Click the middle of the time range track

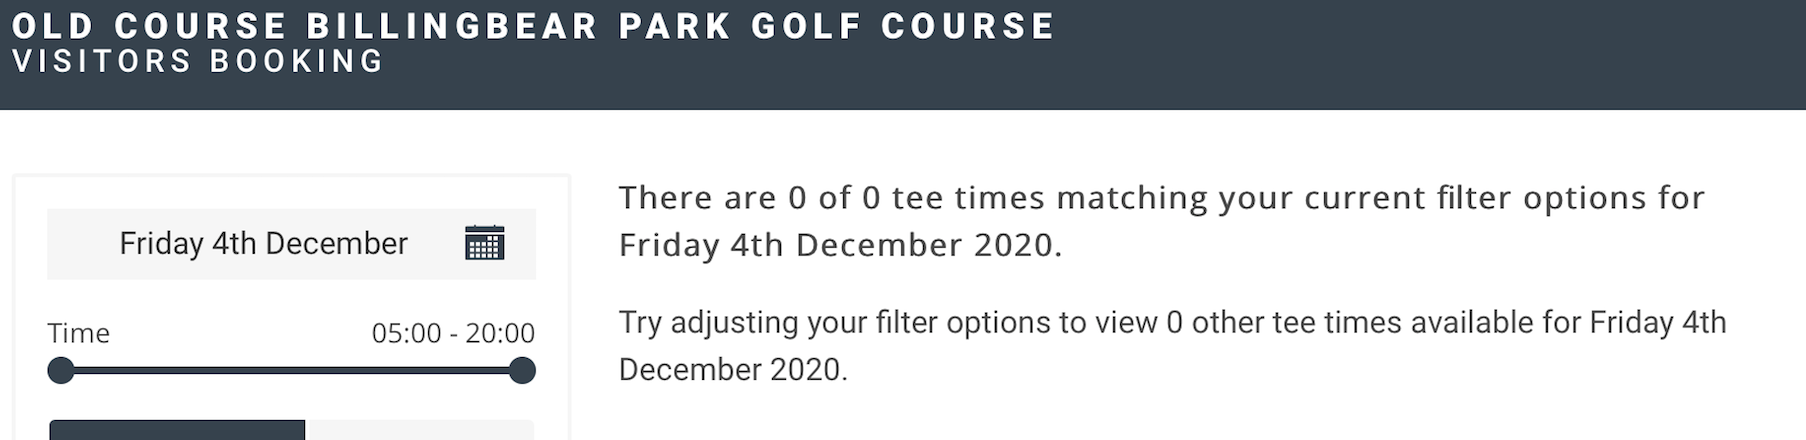click(x=291, y=371)
